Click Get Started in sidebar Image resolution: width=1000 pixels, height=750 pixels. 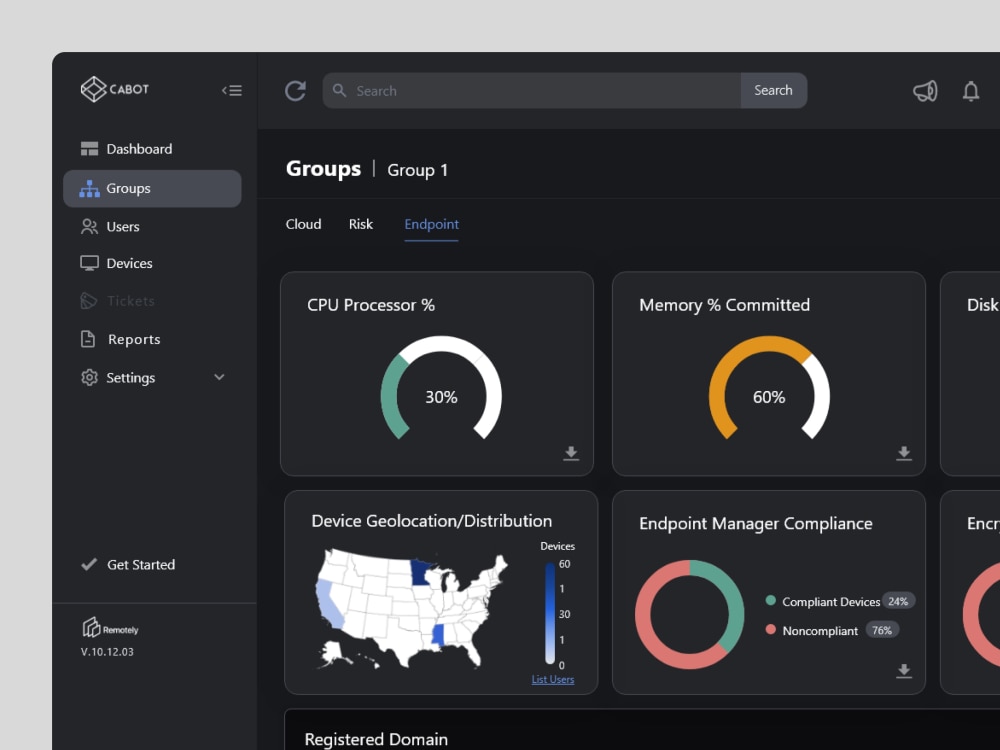tap(141, 564)
